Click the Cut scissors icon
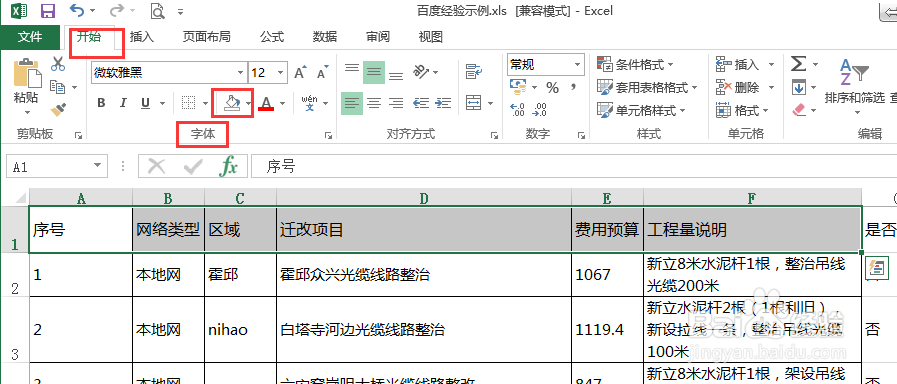 click(58, 64)
